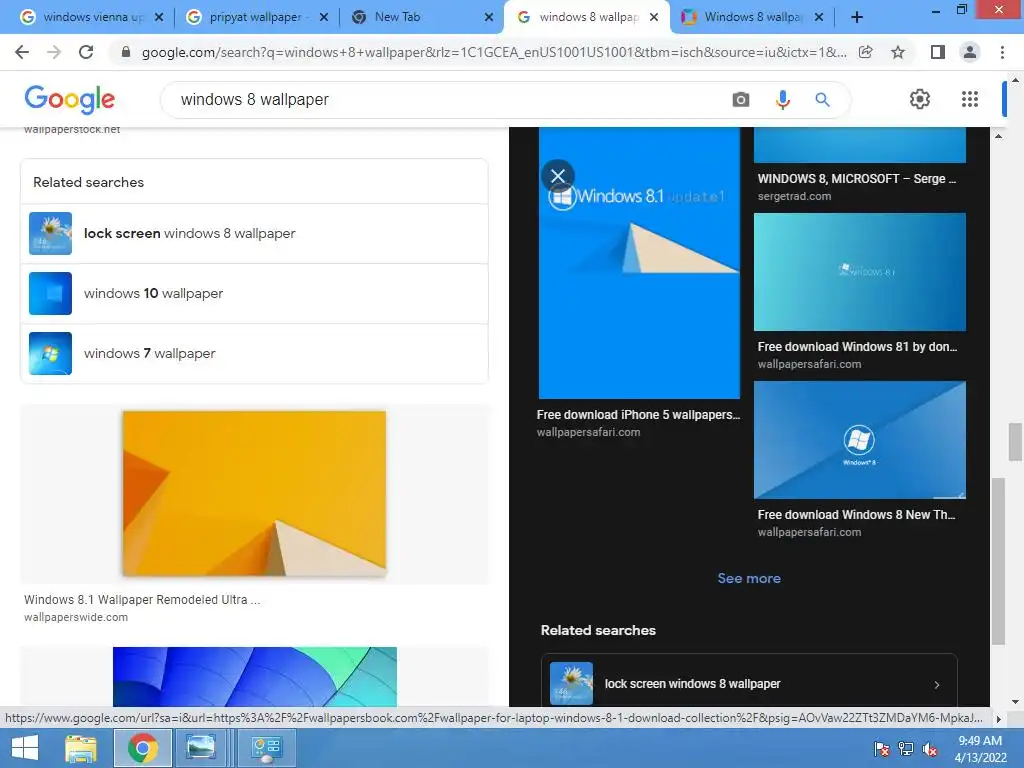Click the Chrome back arrow
This screenshot has width=1024, height=768.
22,52
